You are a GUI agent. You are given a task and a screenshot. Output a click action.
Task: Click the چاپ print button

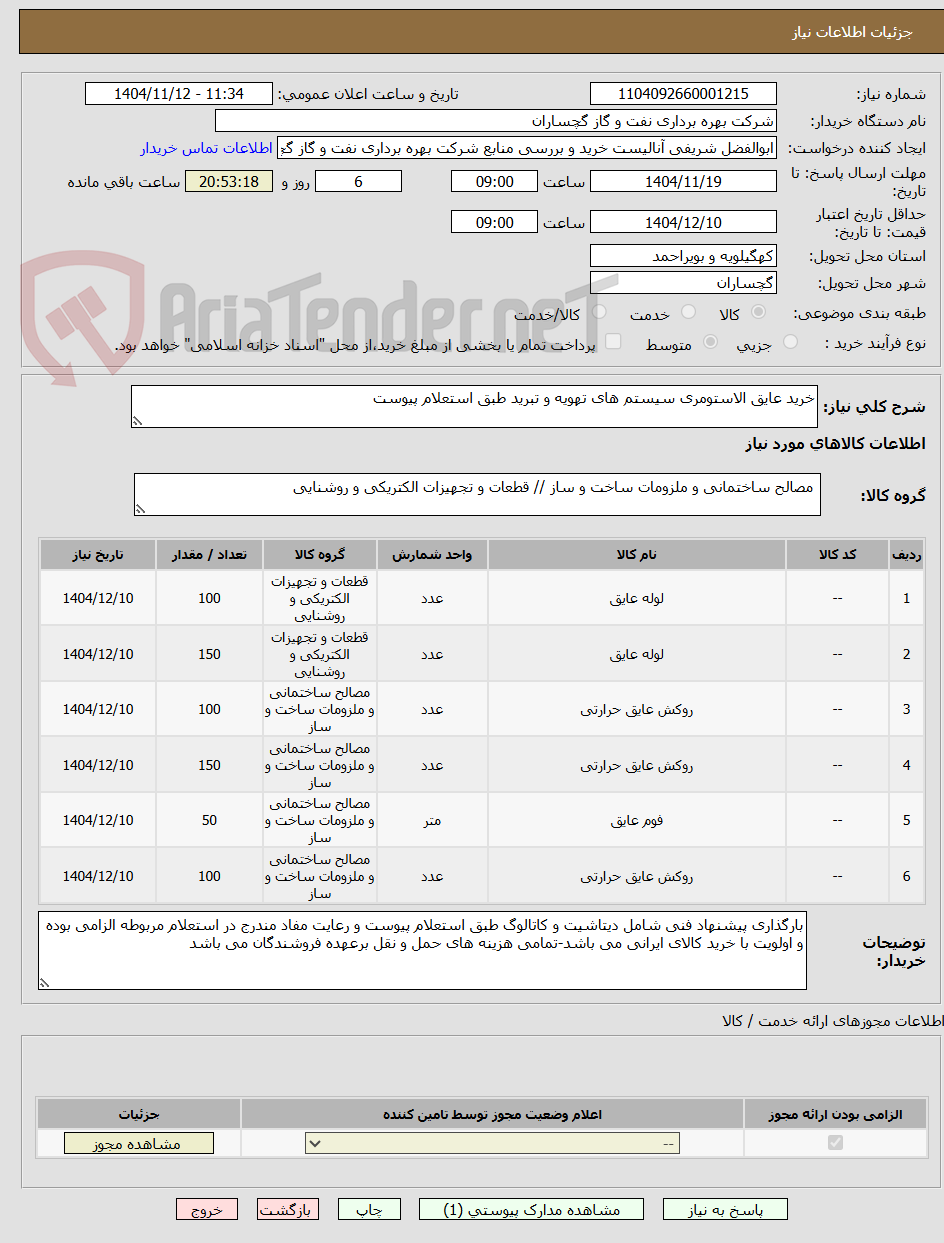point(369,1210)
